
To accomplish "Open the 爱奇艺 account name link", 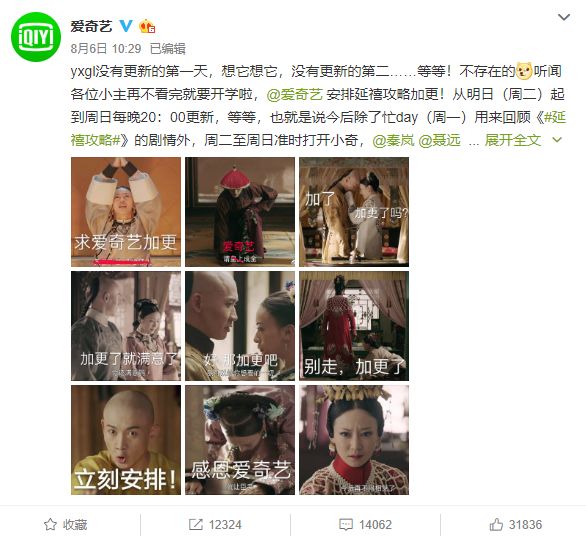I will coord(92,26).
